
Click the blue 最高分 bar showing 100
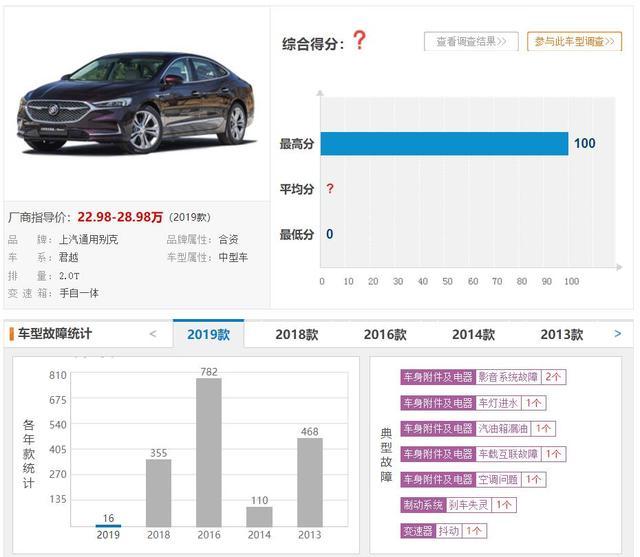tap(444, 144)
